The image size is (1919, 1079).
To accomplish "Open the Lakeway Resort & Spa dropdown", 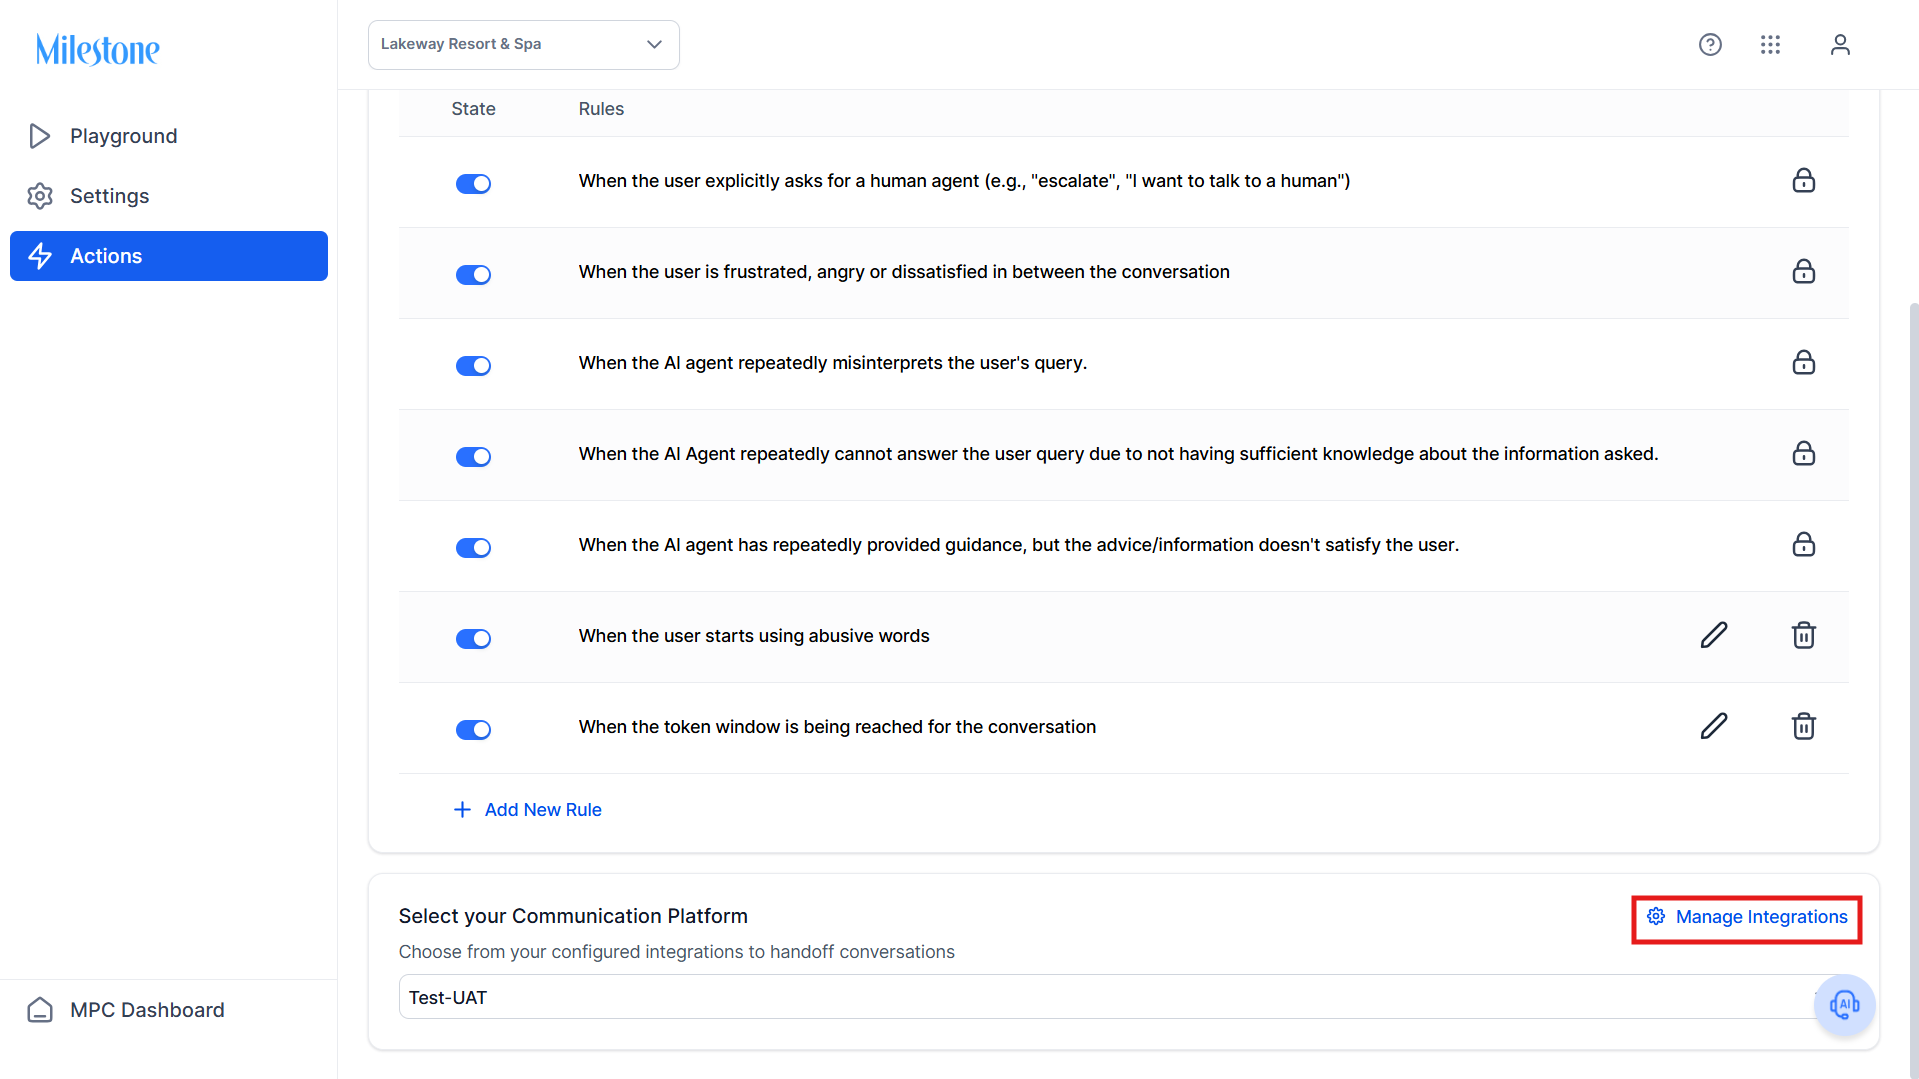I will pos(524,45).
